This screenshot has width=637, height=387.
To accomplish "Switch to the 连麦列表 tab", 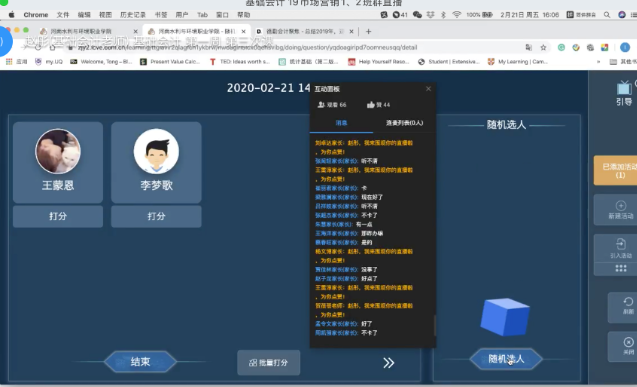I will point(404,123).
